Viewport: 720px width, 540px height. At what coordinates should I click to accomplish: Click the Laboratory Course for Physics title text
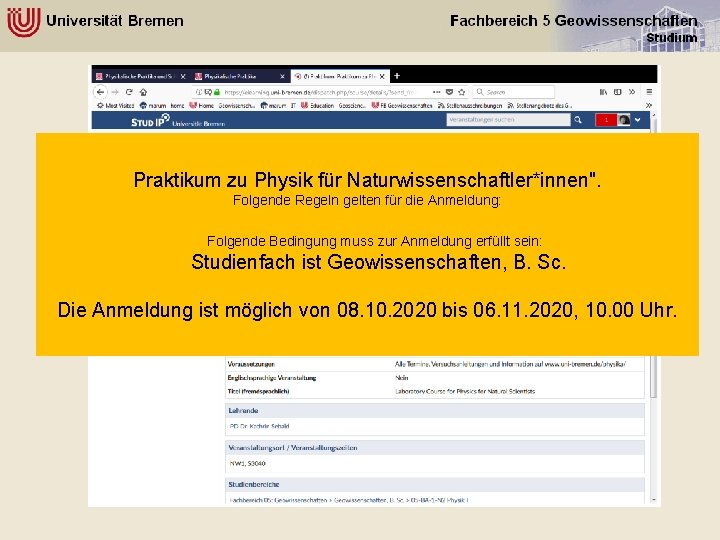pyautogui.click(x=465, y=392)
